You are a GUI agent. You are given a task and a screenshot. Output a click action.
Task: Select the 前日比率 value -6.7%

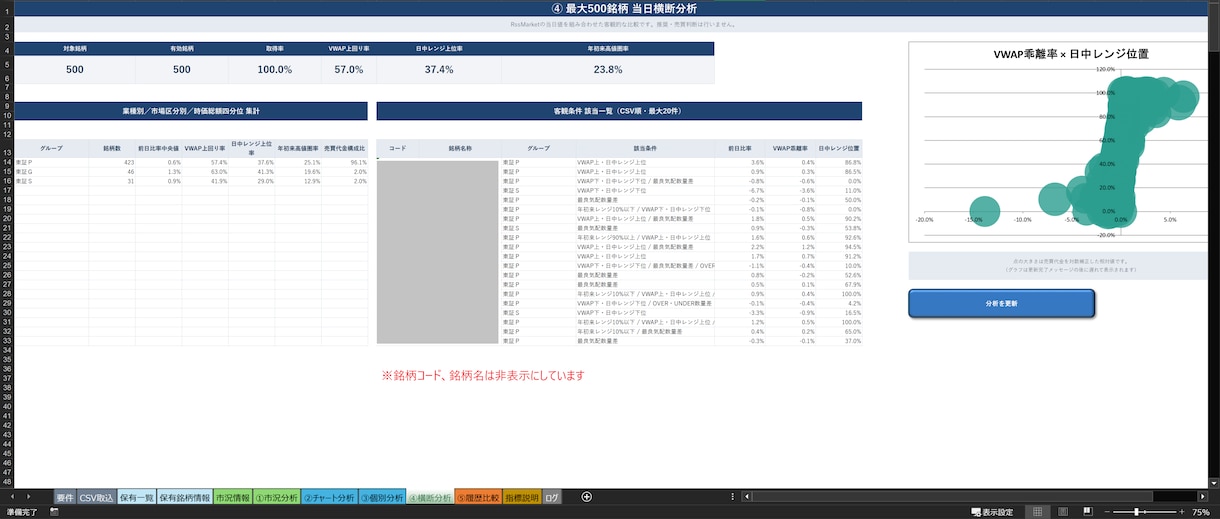point(740,190)
